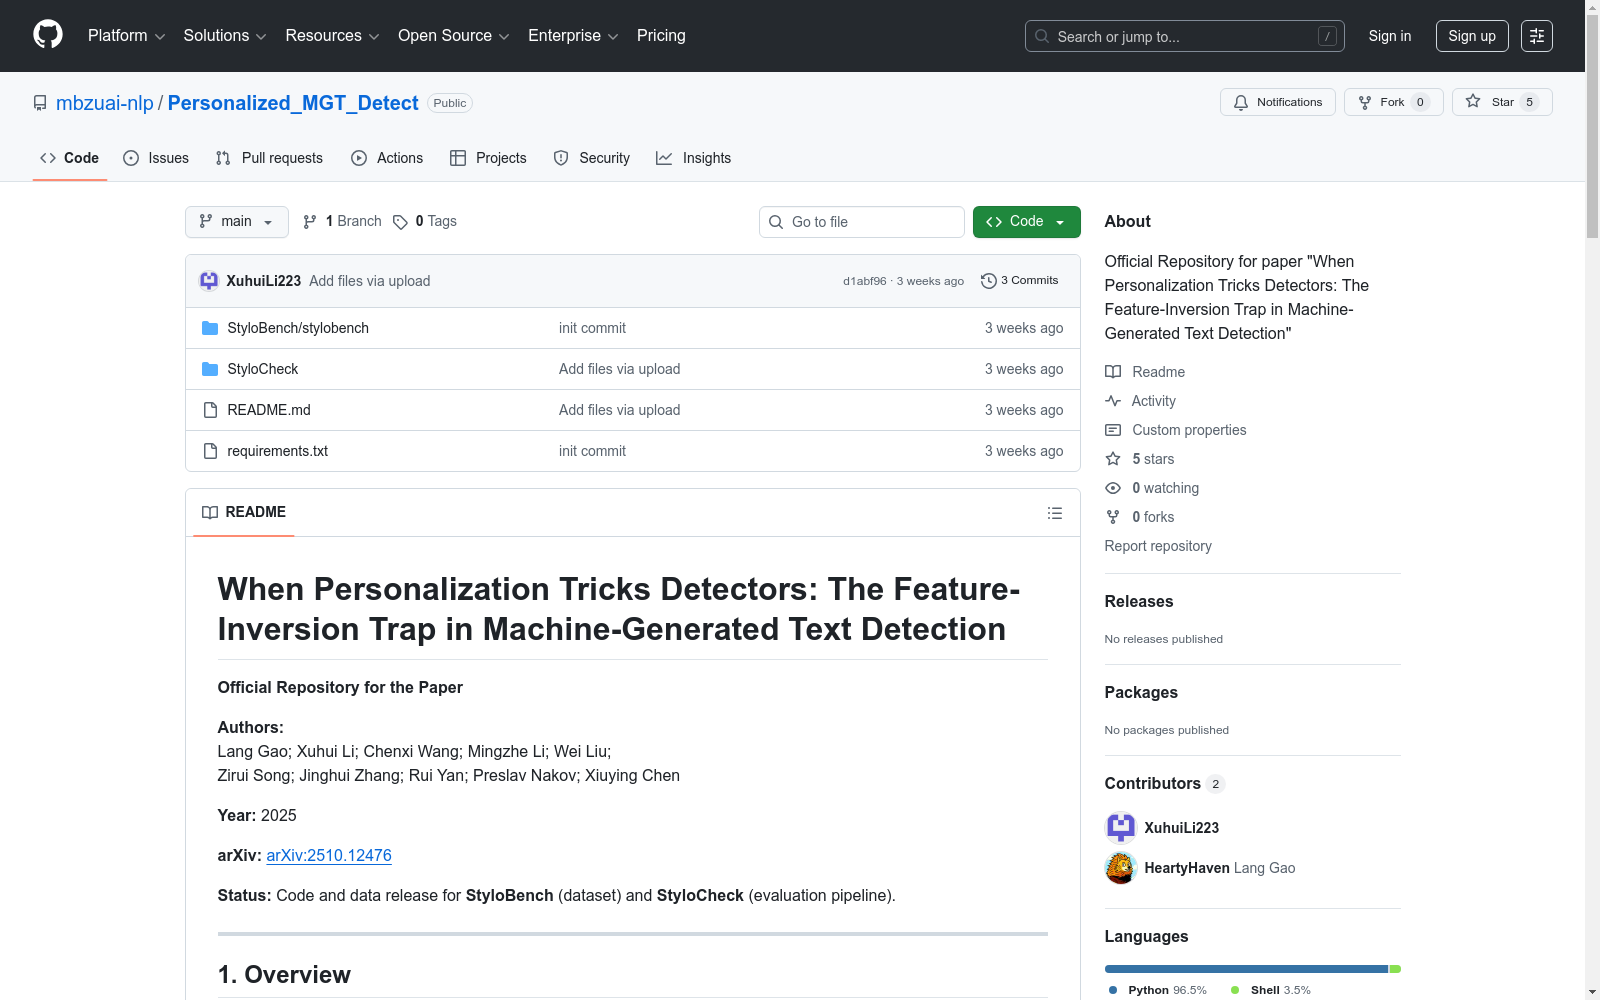The width and height of the screenshot is (1600, 1000).
Task: Open the Personalized_MGT_Detect repository link
Action: (x=293, y=103)
